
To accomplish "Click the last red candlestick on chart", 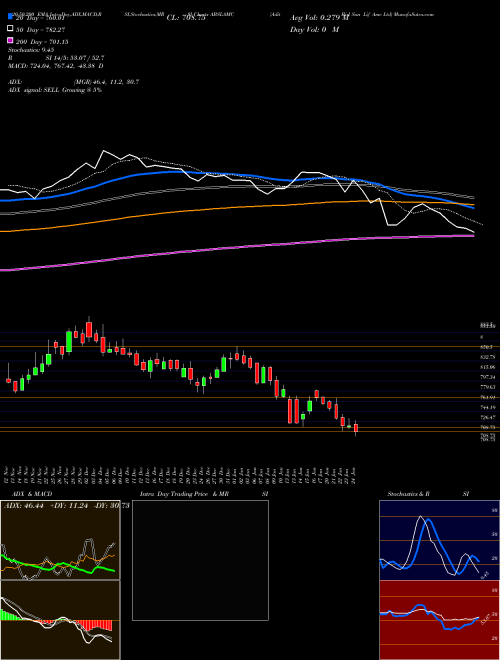I will [x=356, y=428].
